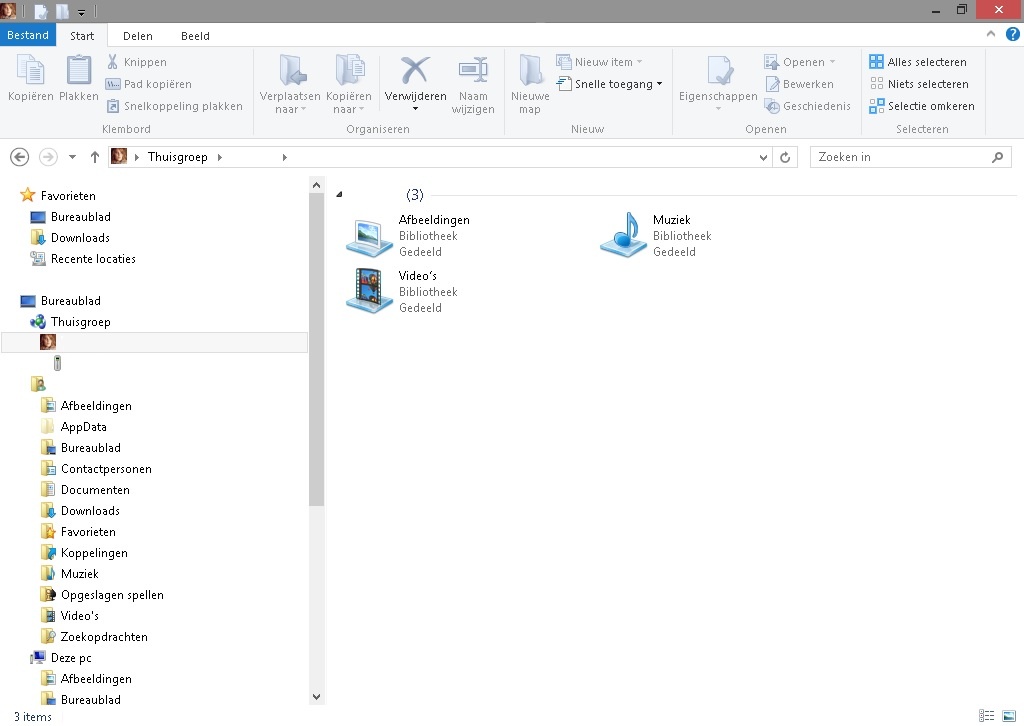Click Alles selecteren
1024x726 pixels.
coord(918,62)
